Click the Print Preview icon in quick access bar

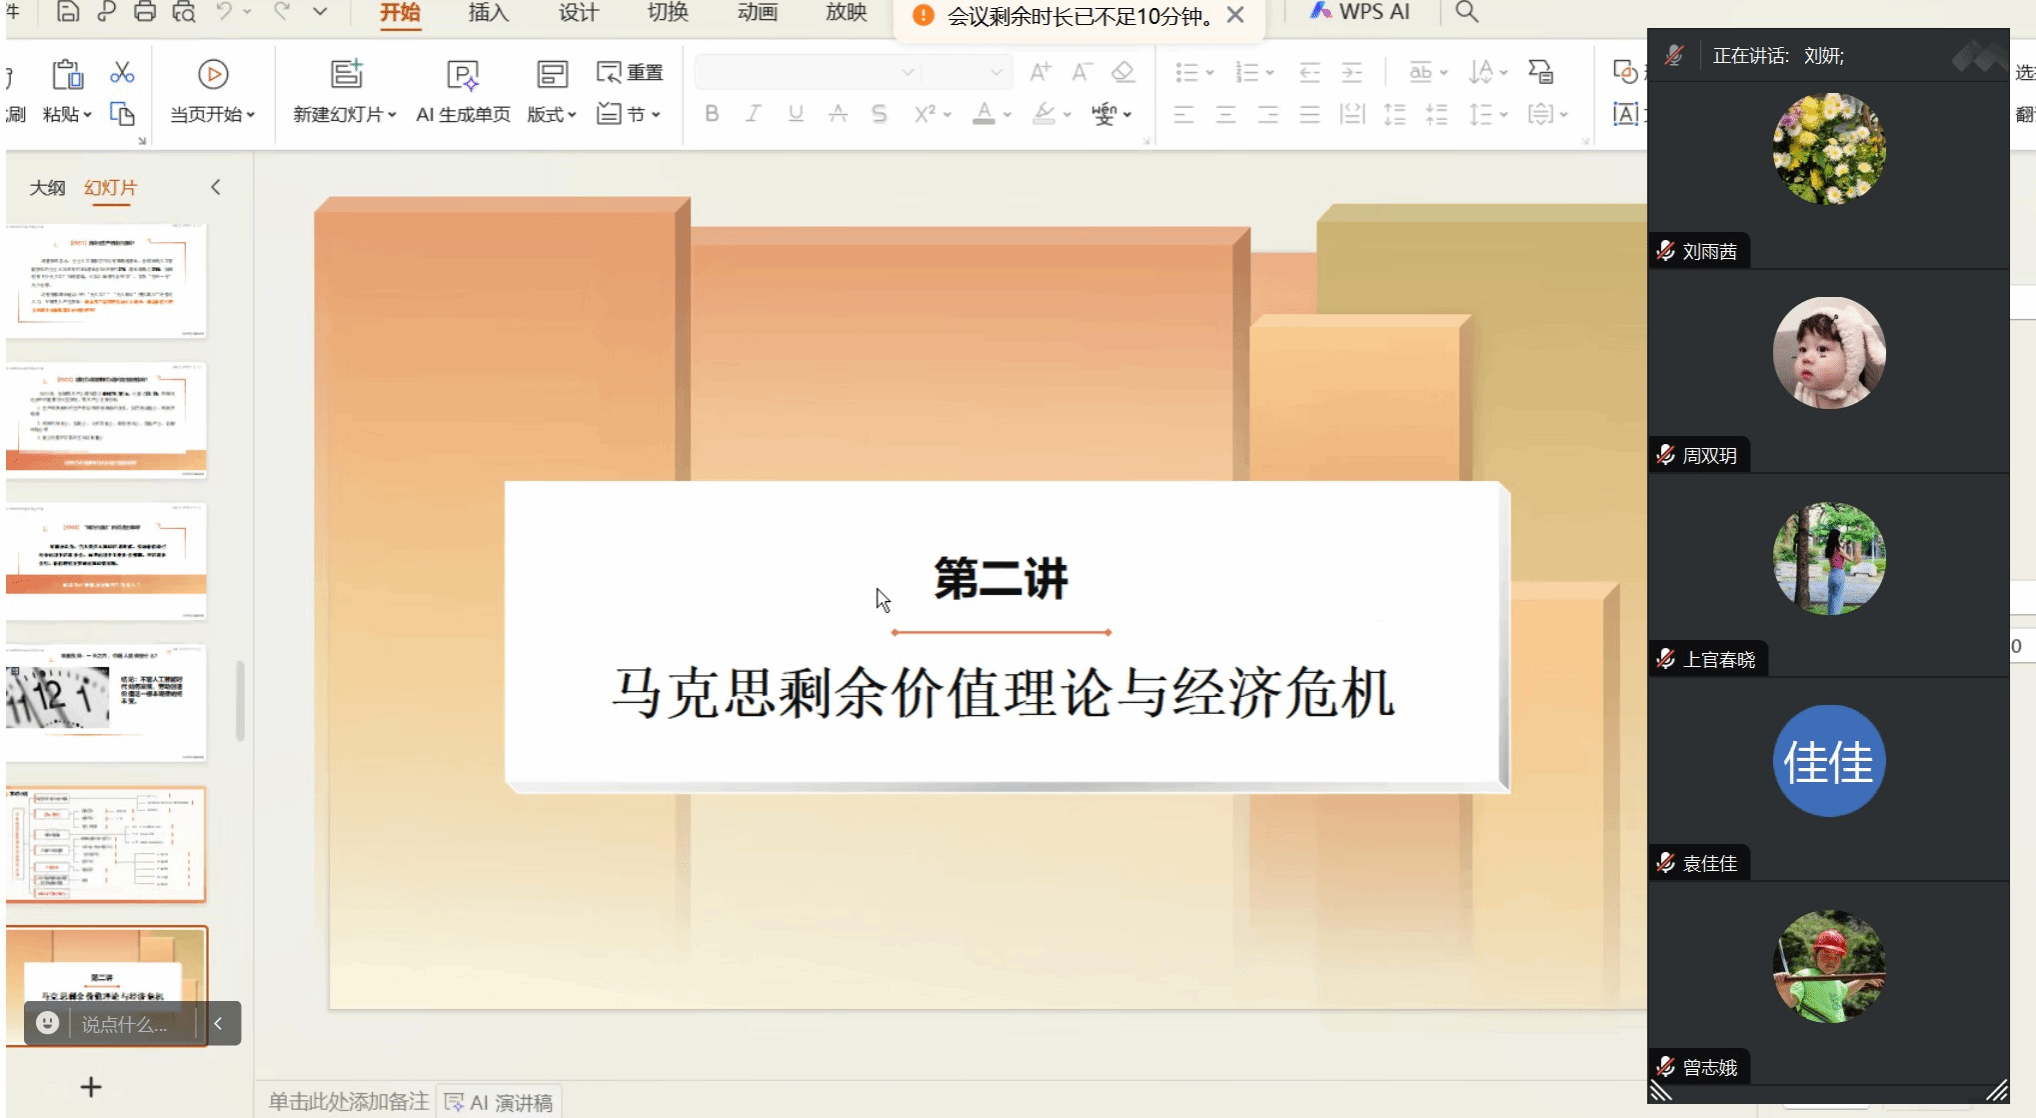click(184, 12)
